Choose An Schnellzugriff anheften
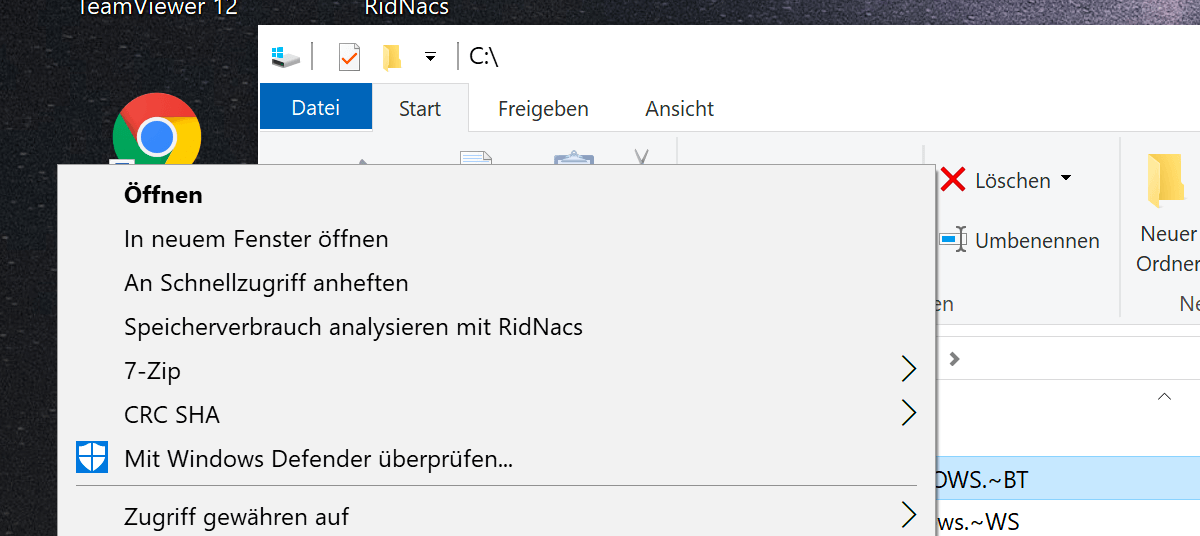This screenshot has height=536, width=1200. click(x=497, y=283)
